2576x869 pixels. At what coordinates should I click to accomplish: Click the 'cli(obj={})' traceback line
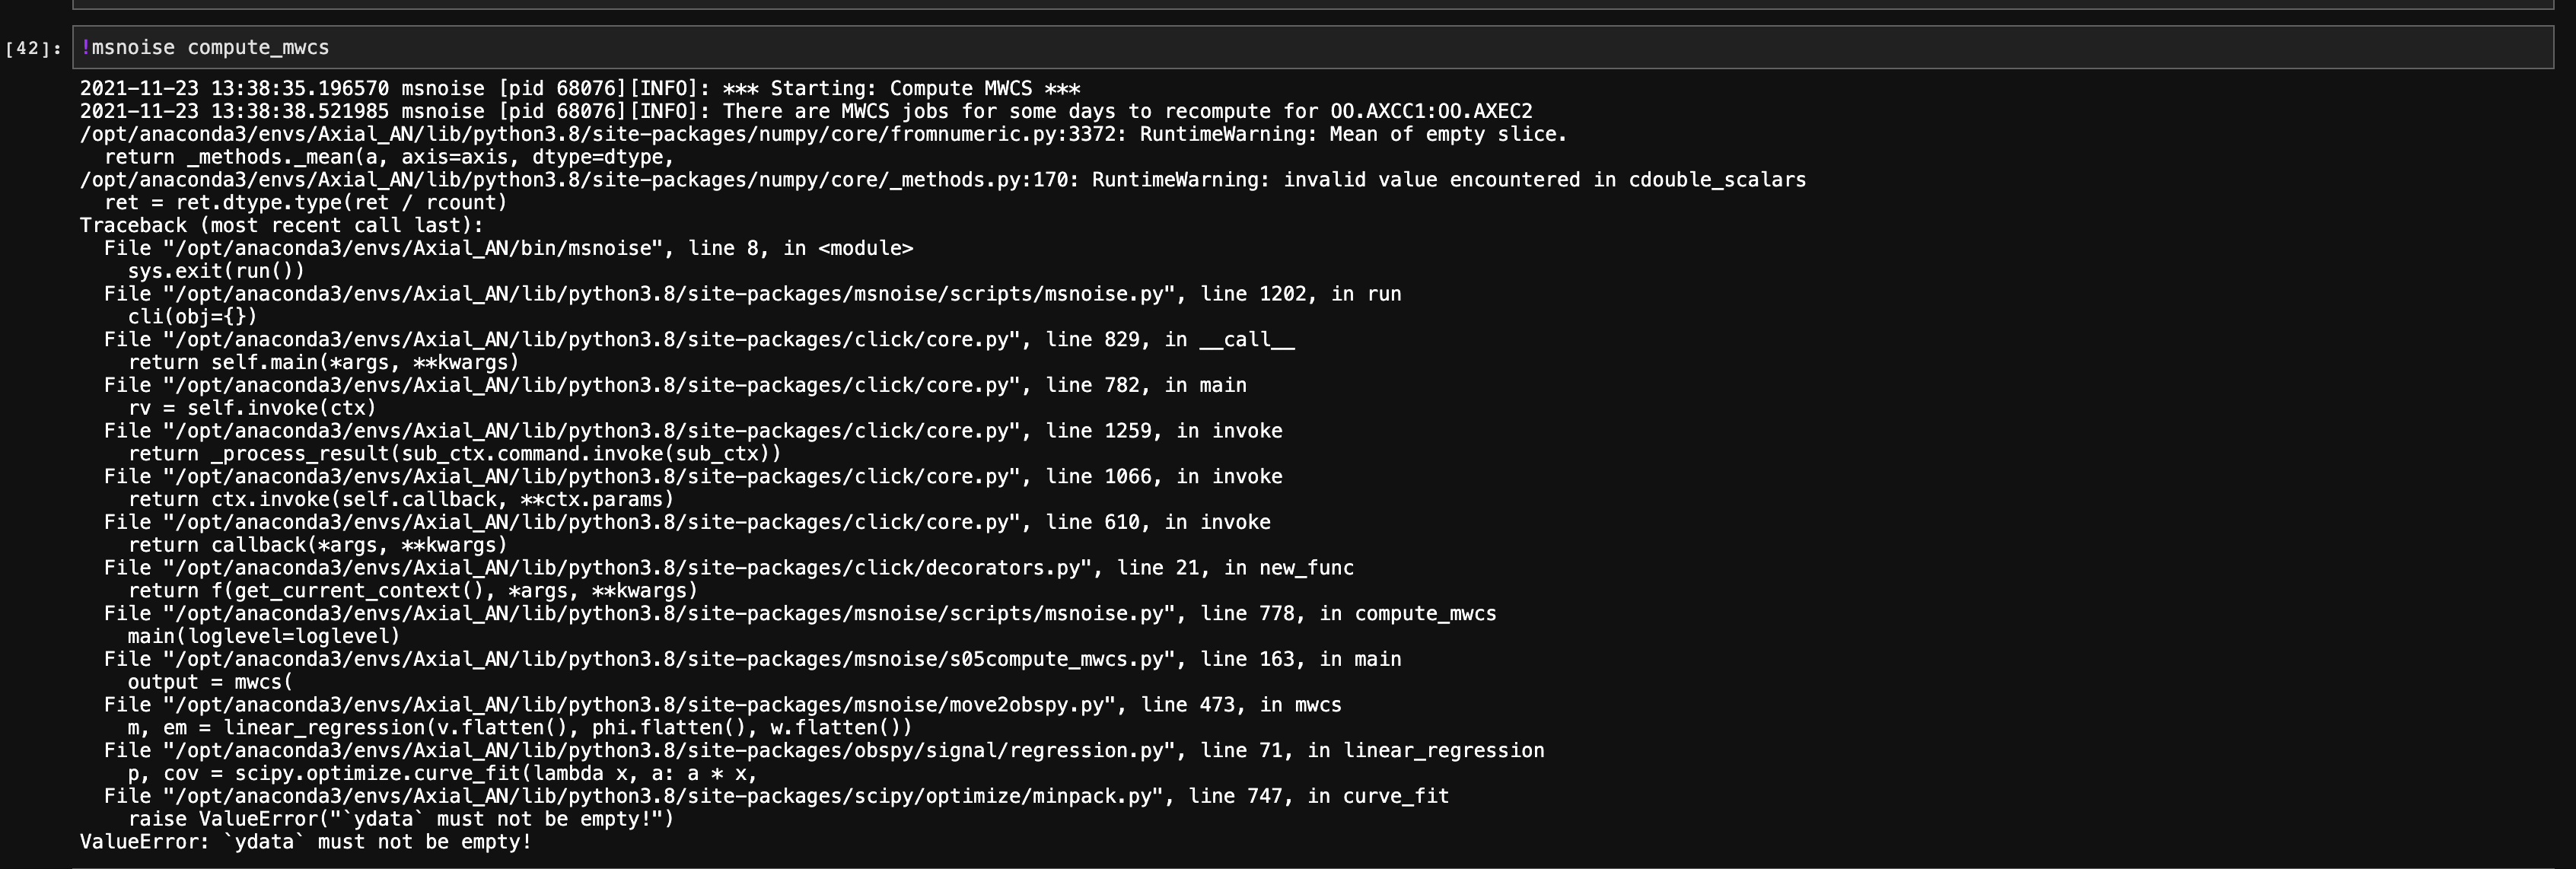pyautogui.click(x=192, y=317)
